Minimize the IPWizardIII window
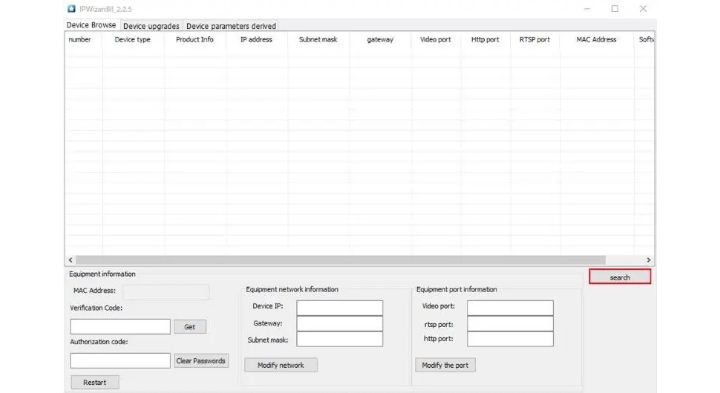The height and width of the screenshot is (393, 720). [587, 9]
